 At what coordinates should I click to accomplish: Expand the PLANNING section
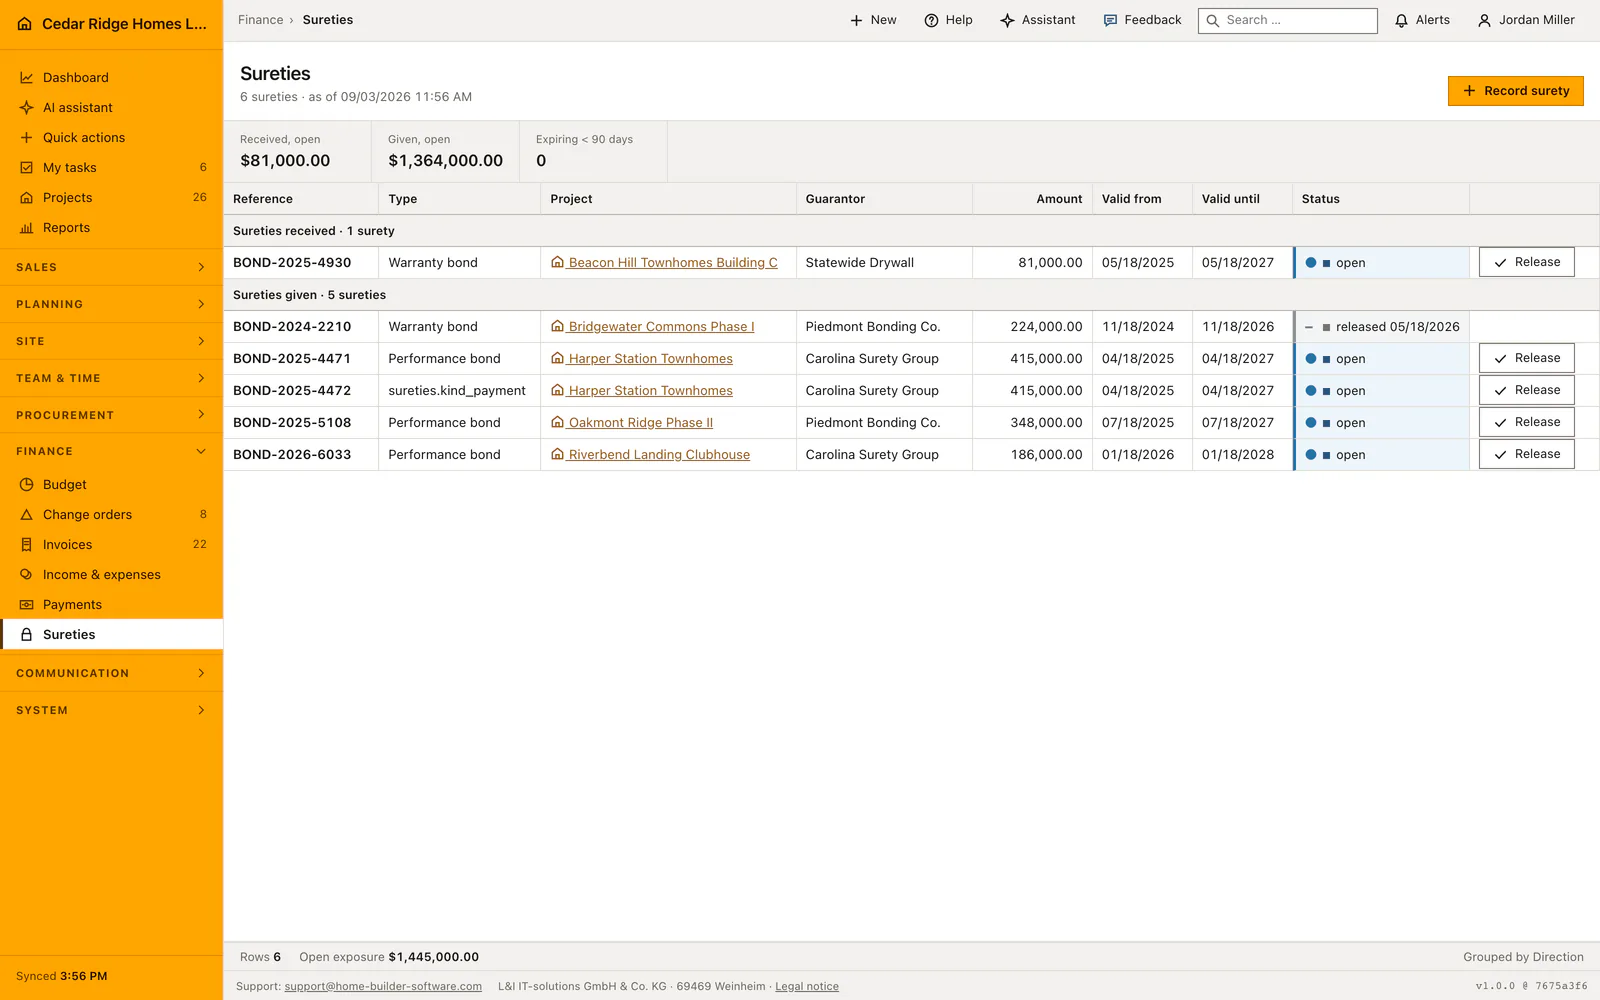[x=111, y=304]
